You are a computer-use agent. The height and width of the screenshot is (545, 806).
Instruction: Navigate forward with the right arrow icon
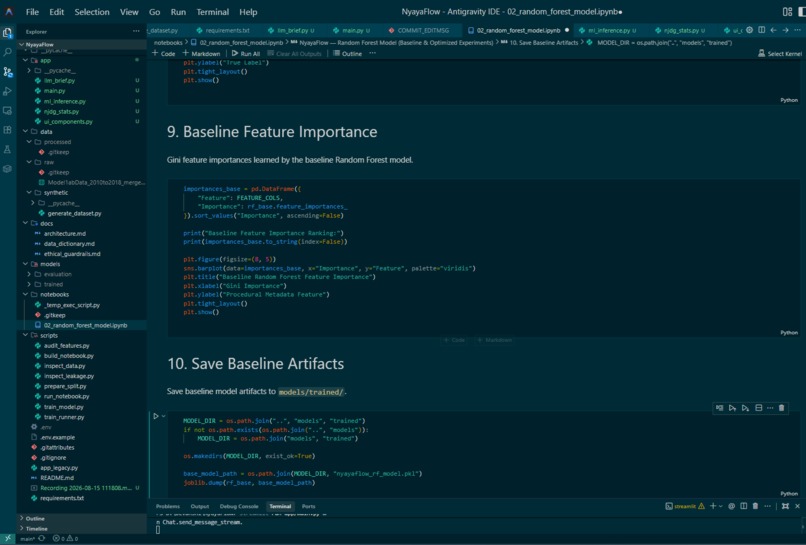tap(785, 30)
